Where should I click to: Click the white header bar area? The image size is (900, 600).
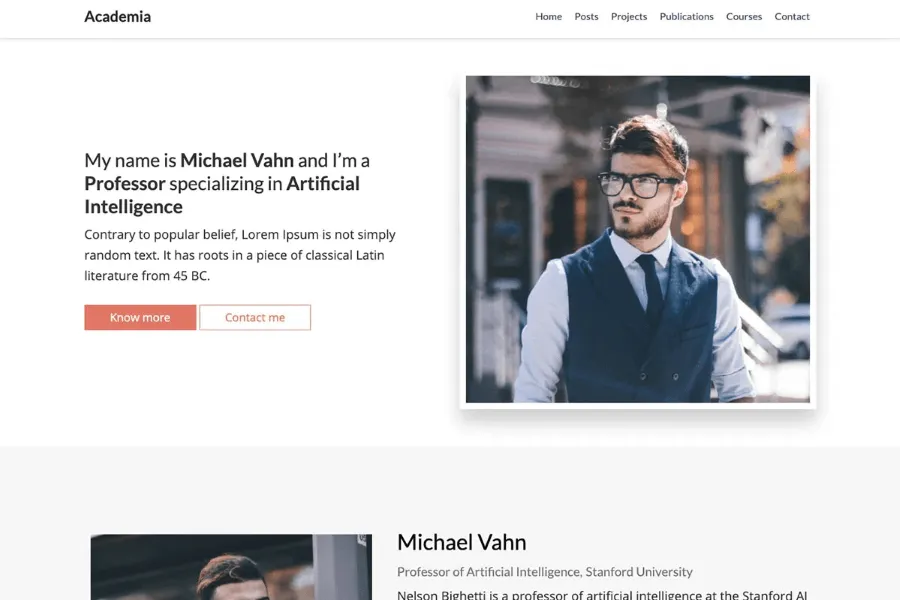tap(344, 18)
